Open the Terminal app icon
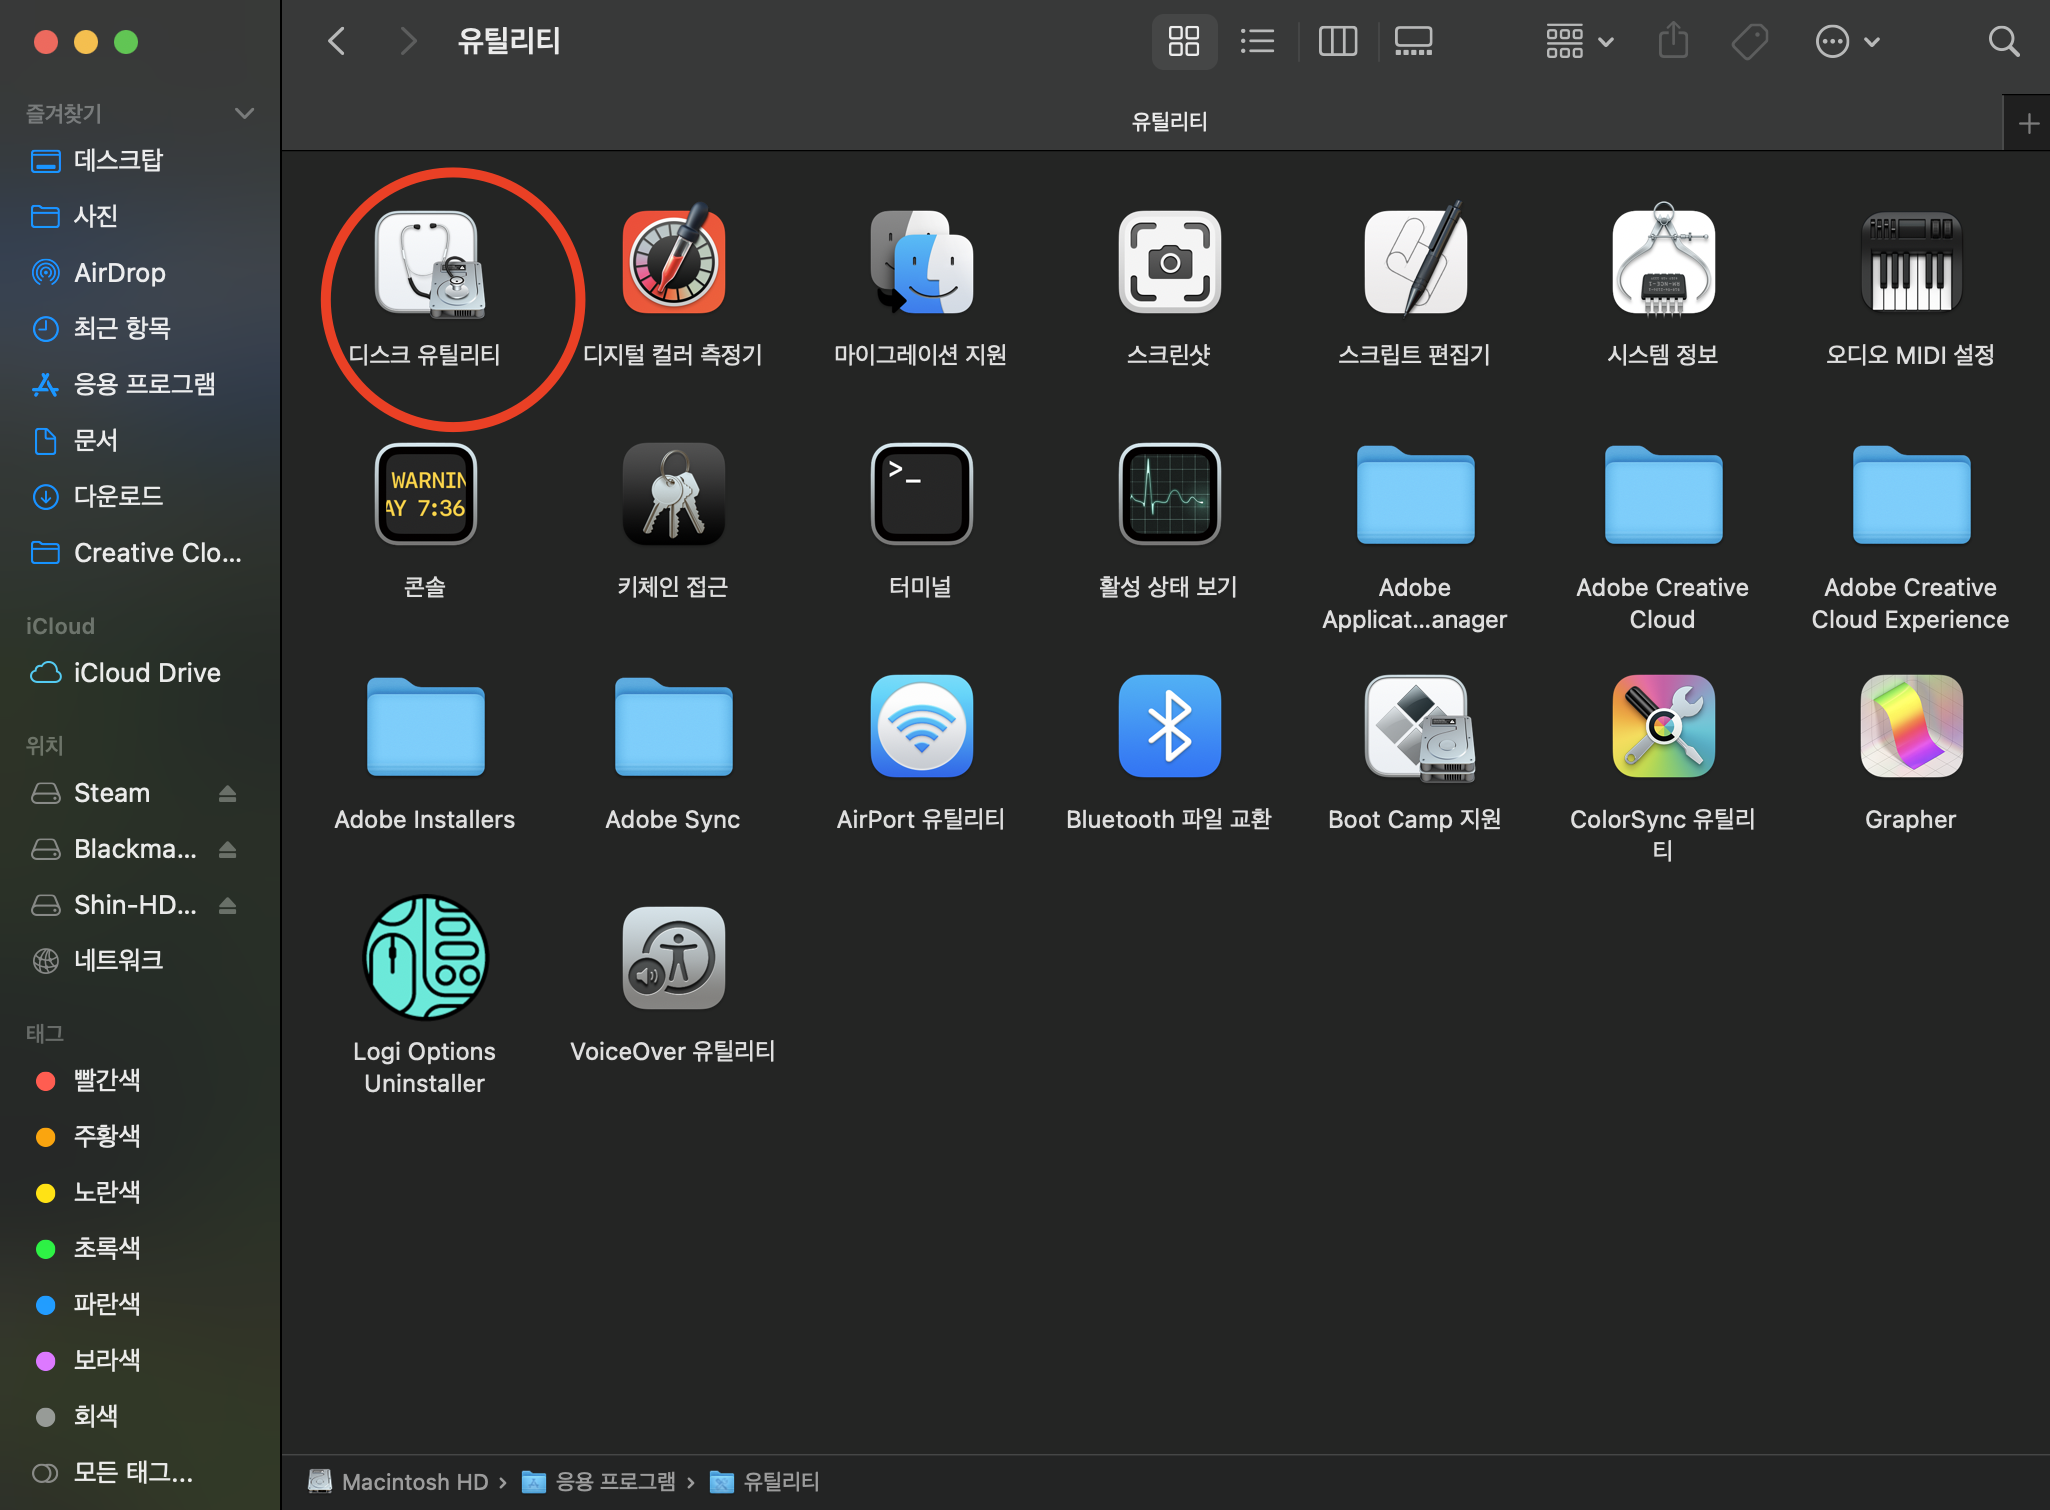 [x=921, y=495]
